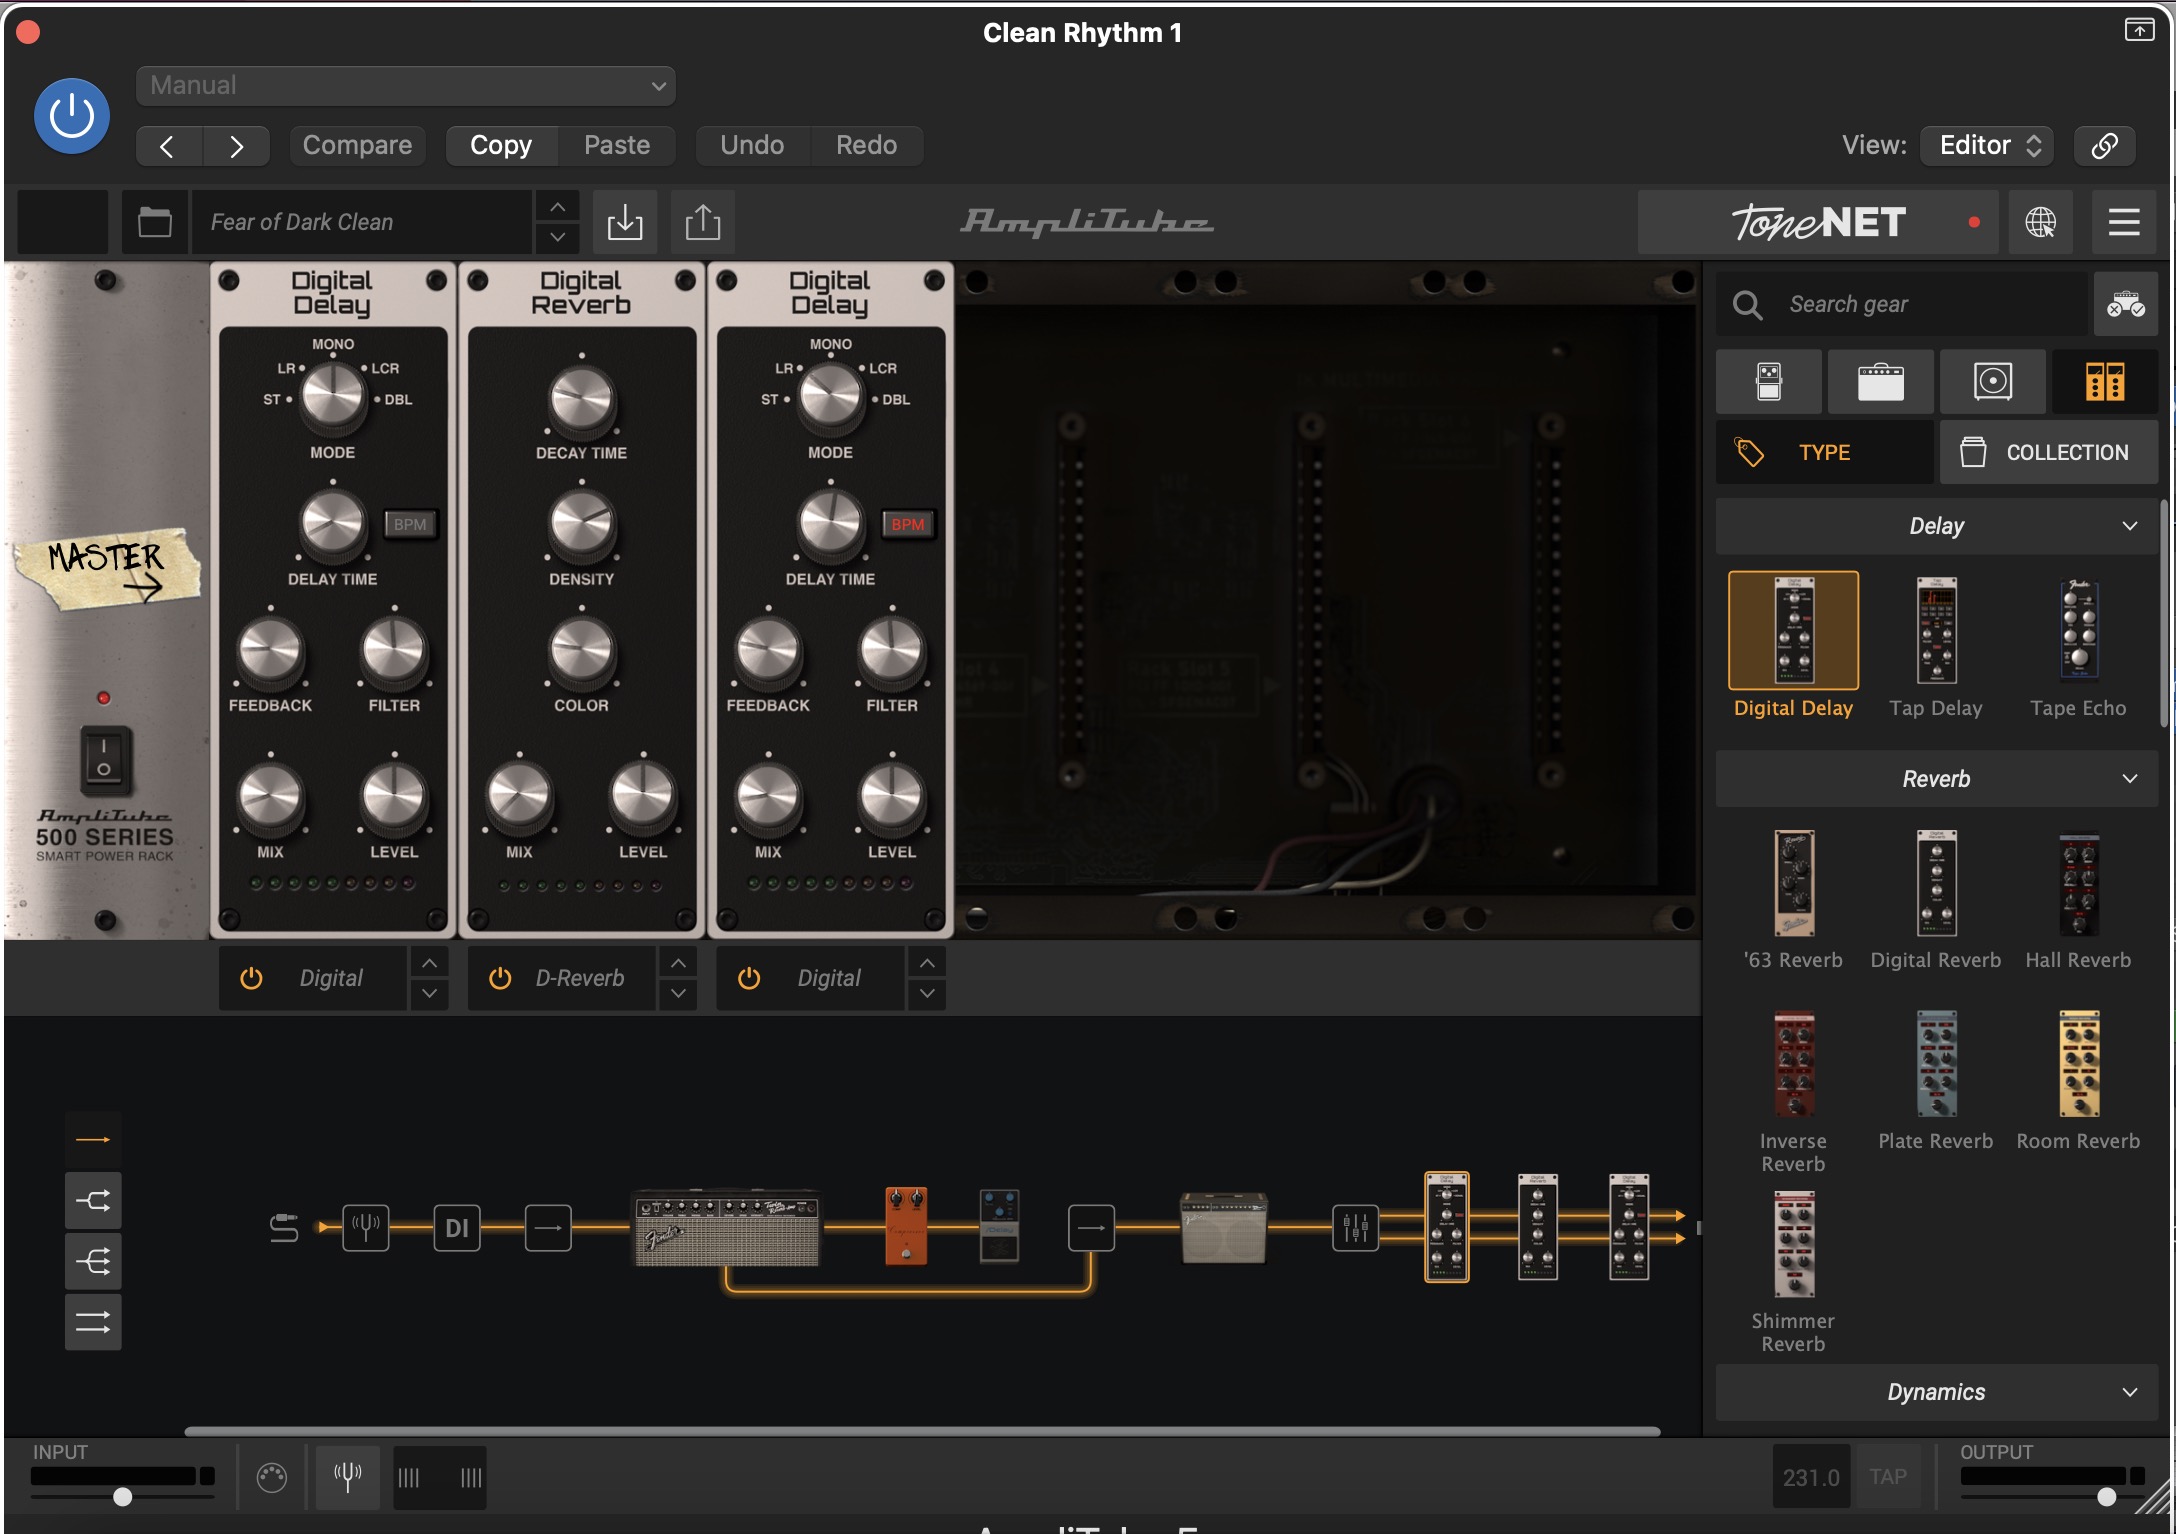Image resolution: width=2176 pixels, height=1534 pixels.
Task: Choose the dual parallel lines routing icon
Action: point(93,1322)
